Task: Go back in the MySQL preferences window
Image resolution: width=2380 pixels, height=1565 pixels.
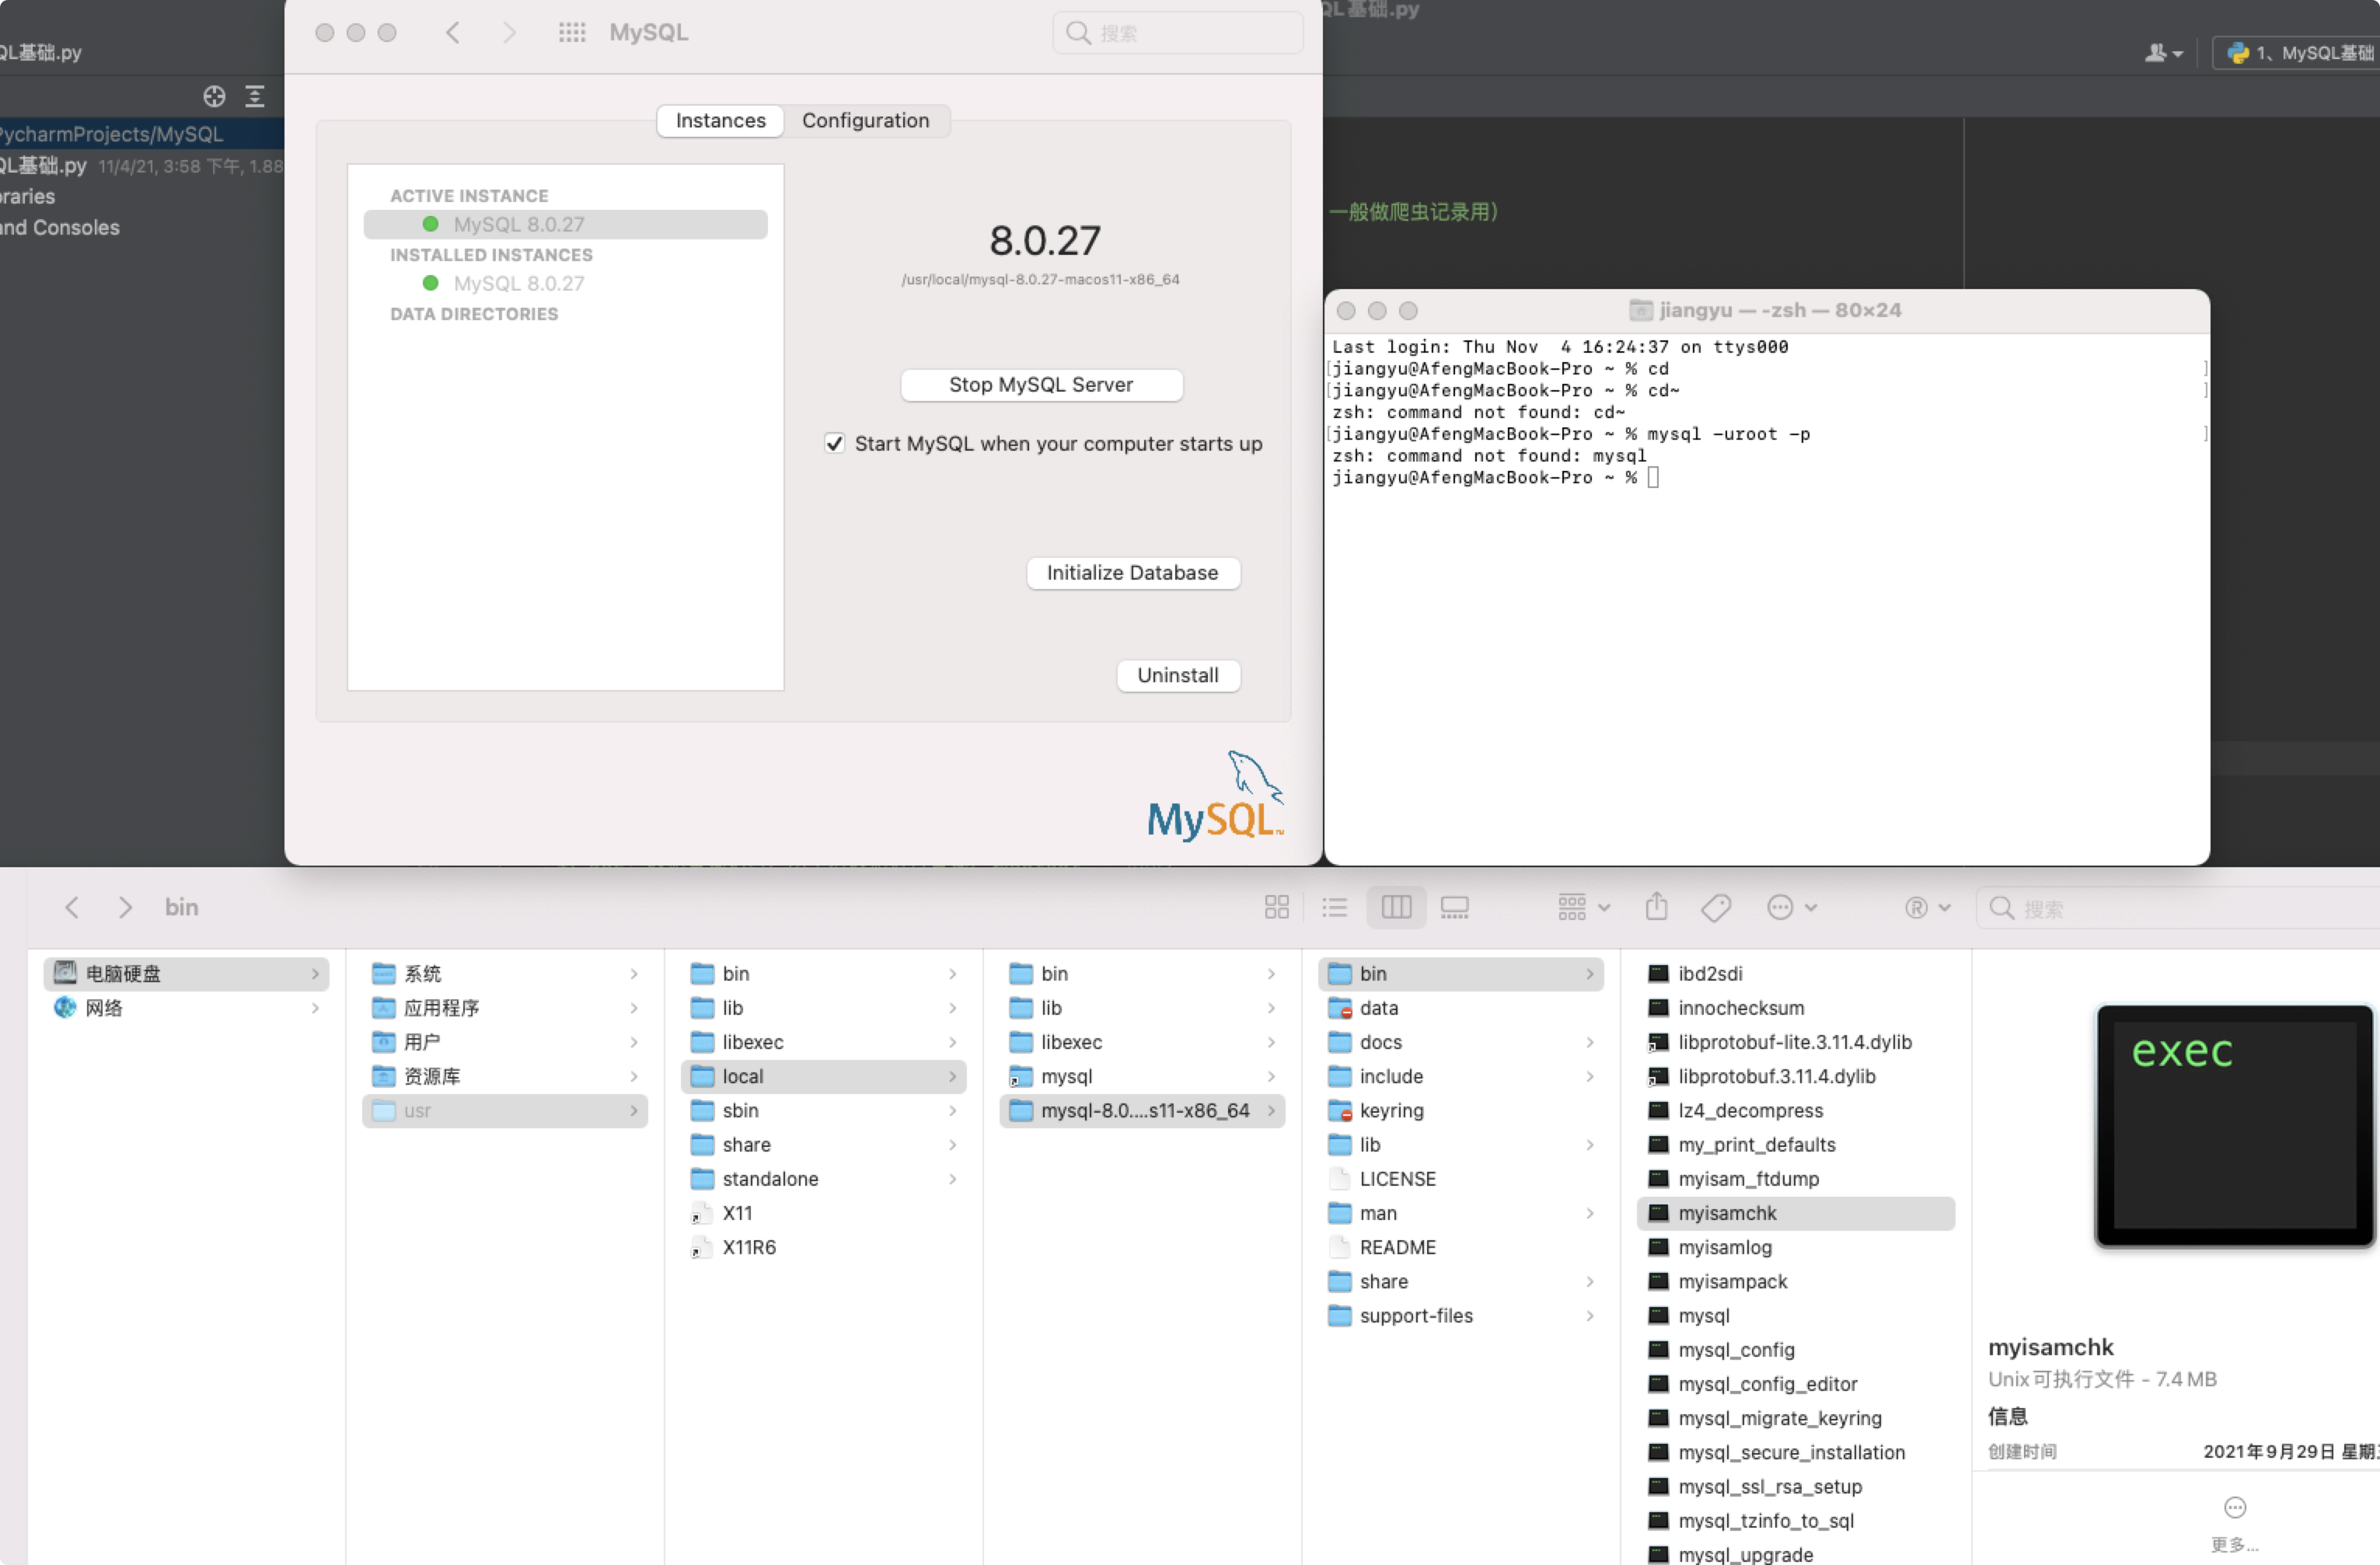Action: [x=453, y=33]
